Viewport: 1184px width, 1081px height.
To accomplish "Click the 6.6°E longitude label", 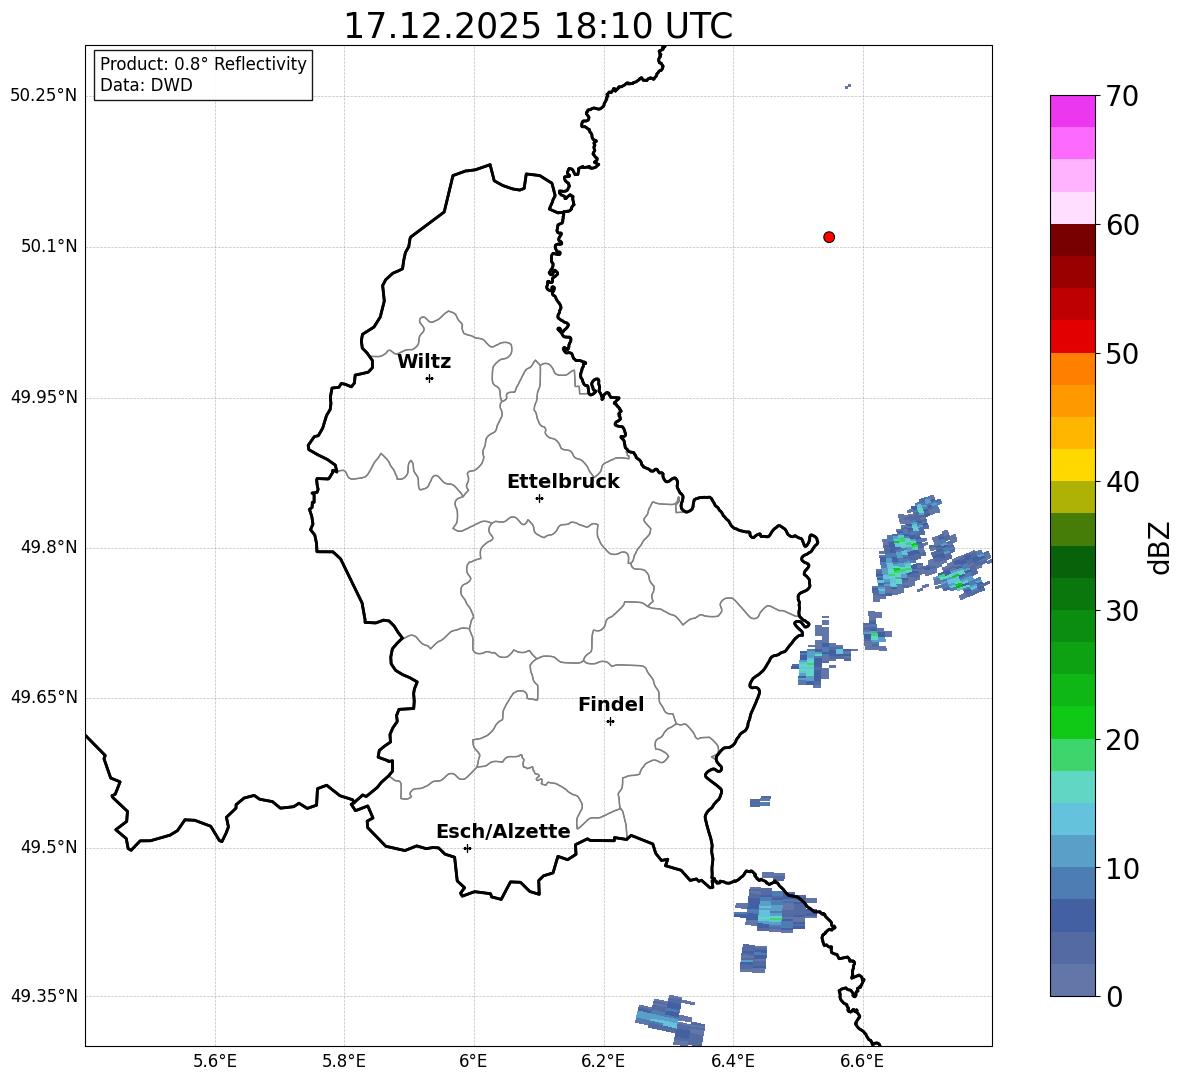I will (862, 1061).
